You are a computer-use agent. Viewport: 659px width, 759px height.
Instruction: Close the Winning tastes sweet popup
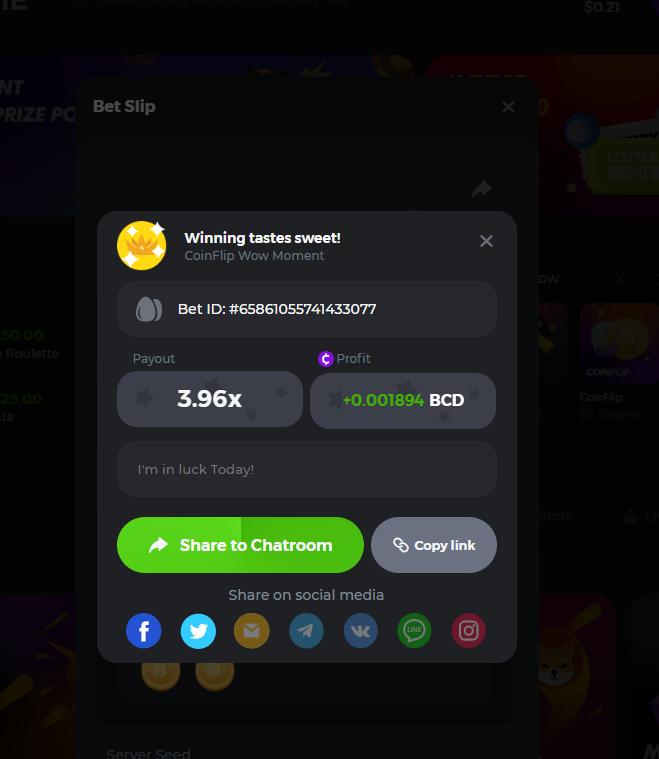(x=486, y=241)
